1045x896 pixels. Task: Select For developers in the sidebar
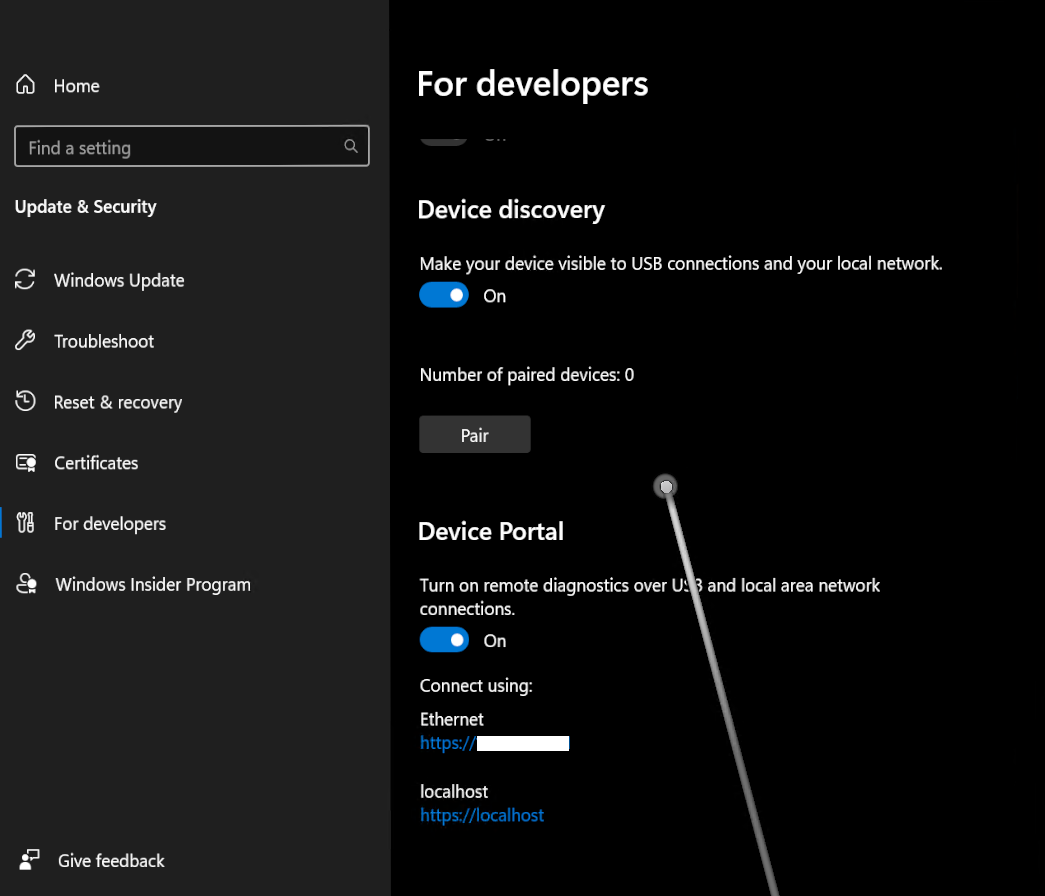tap(110, 523)
